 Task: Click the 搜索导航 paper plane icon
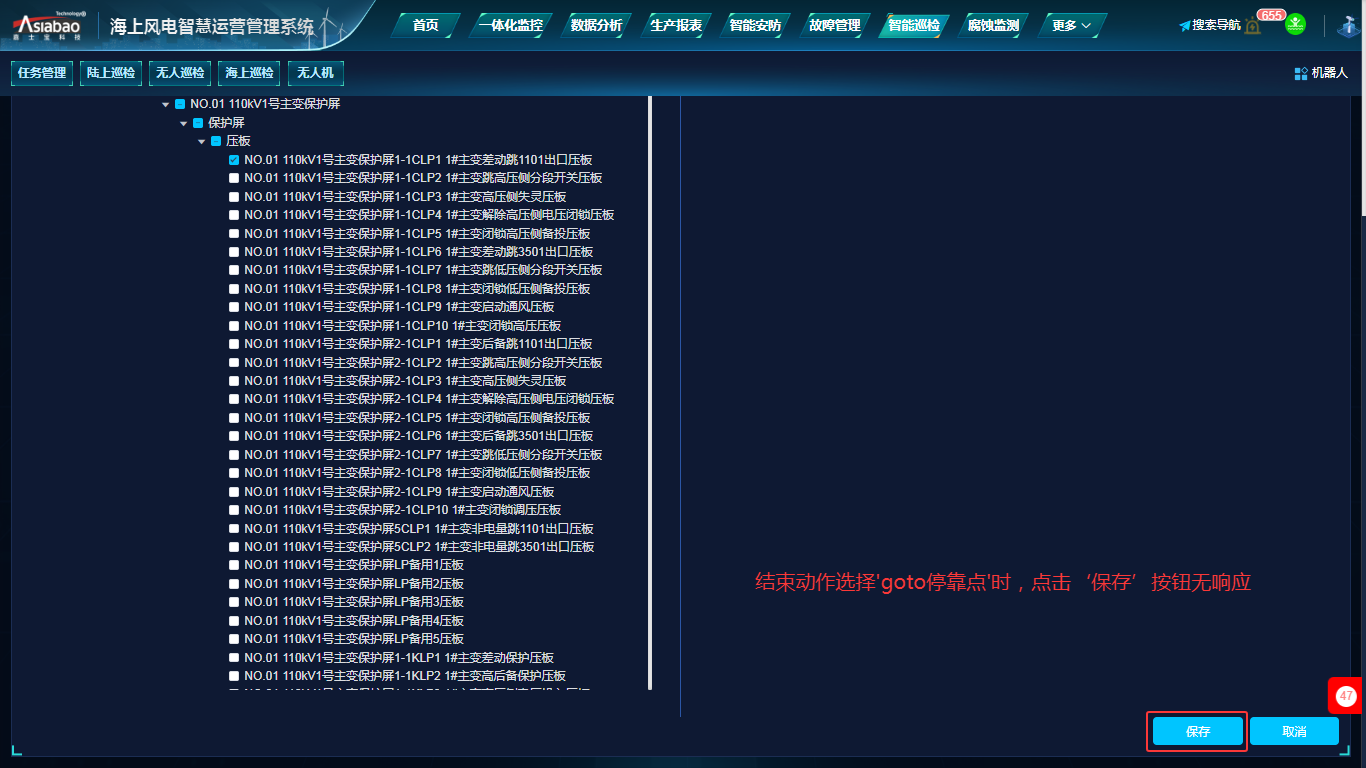click(1185, 26)
